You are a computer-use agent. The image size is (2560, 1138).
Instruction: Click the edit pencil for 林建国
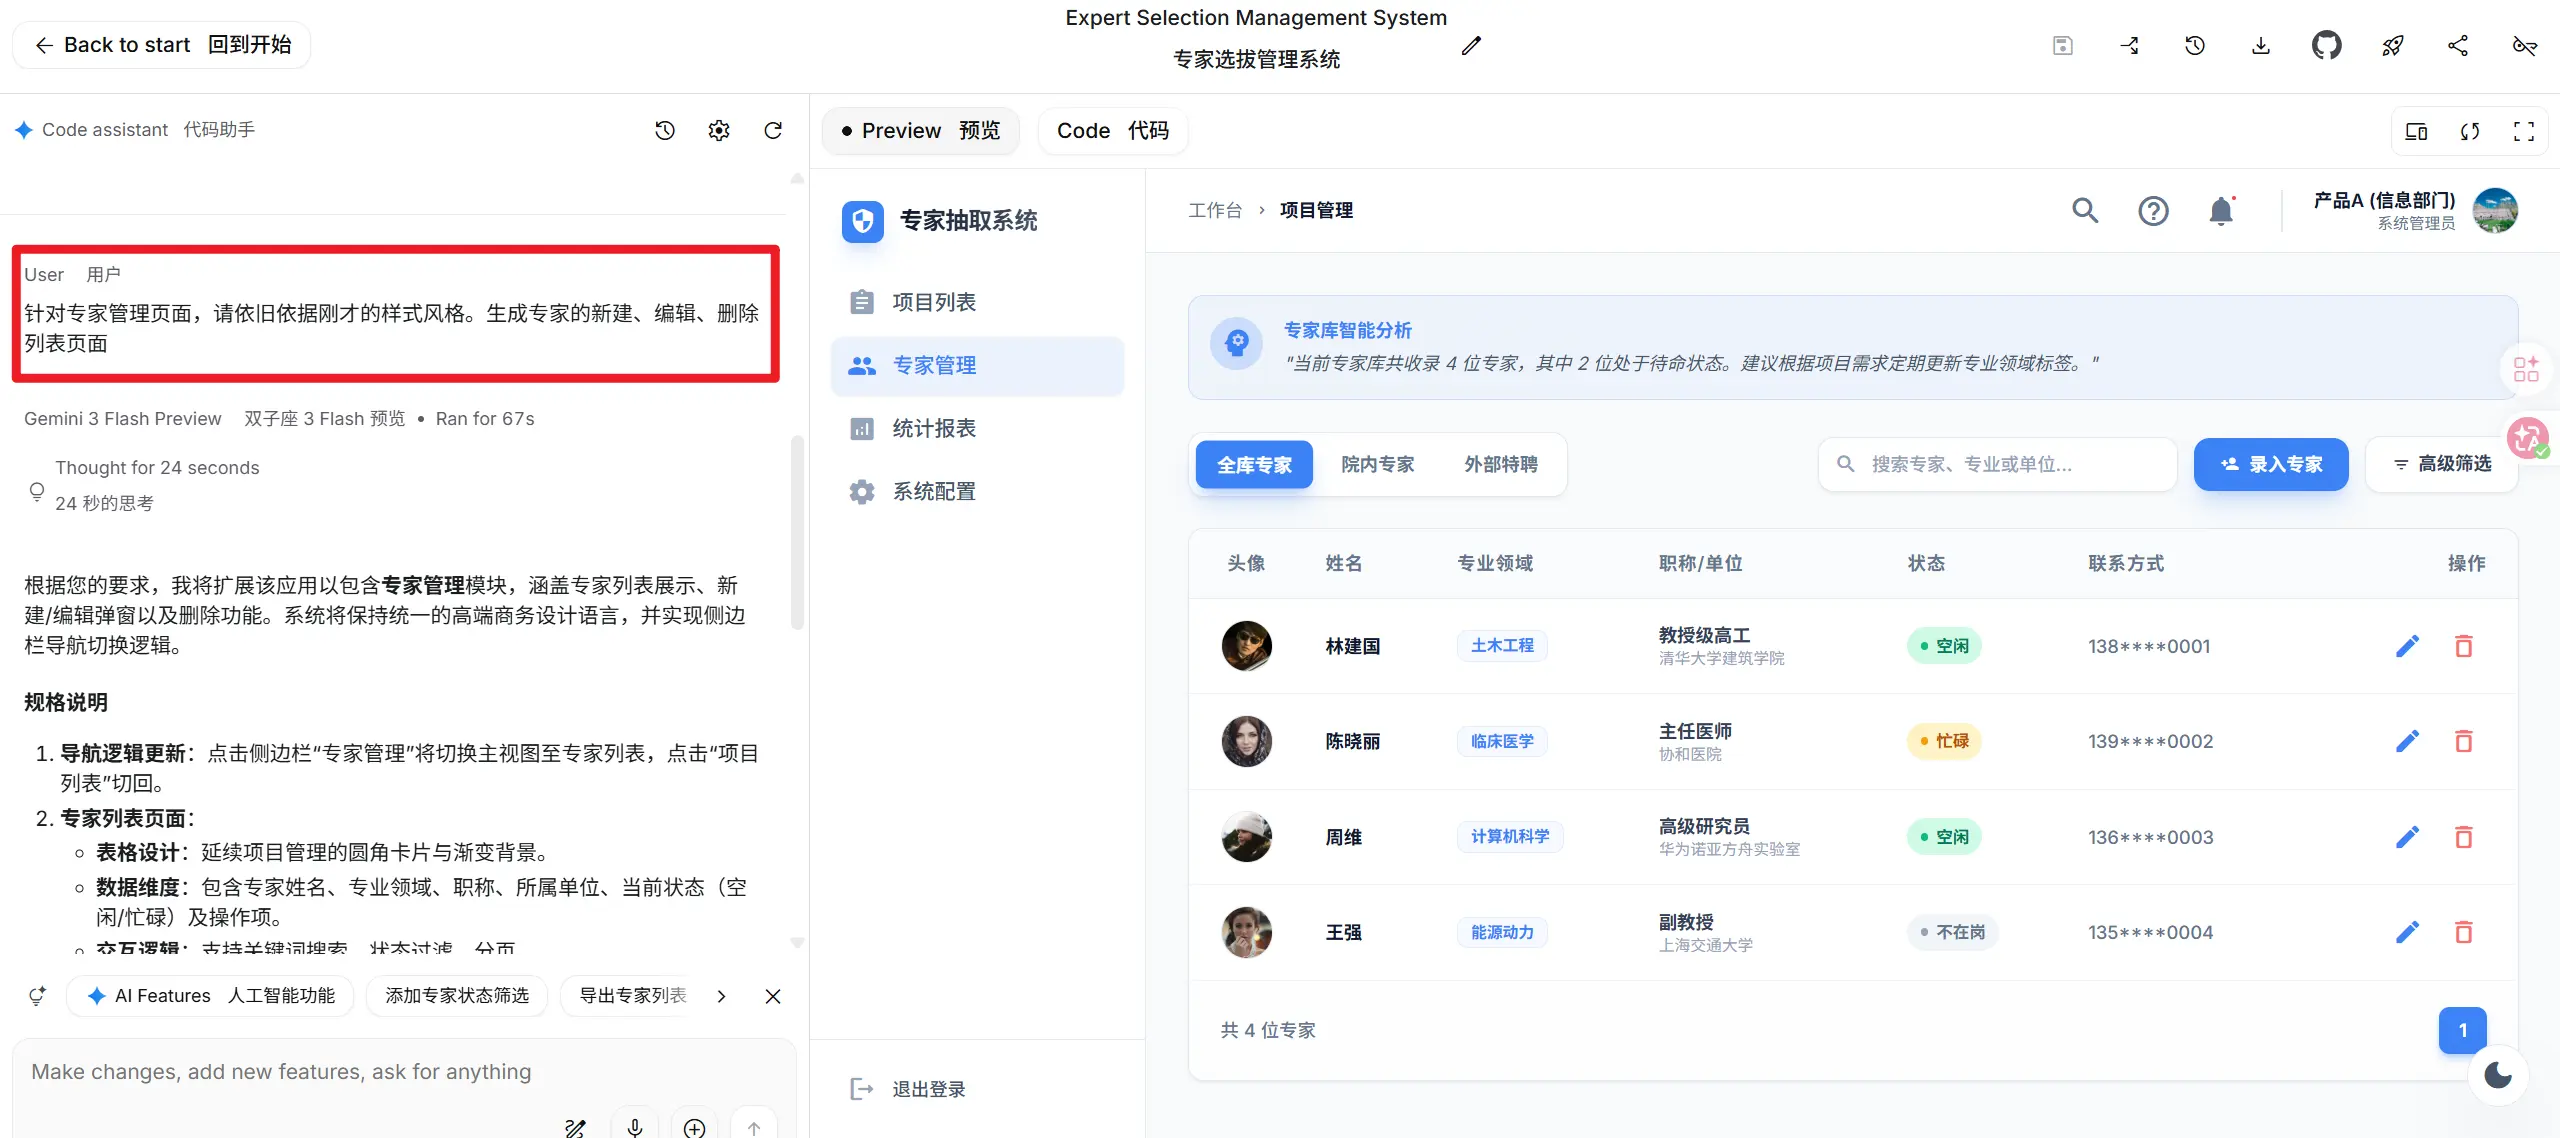[2407, 646]
